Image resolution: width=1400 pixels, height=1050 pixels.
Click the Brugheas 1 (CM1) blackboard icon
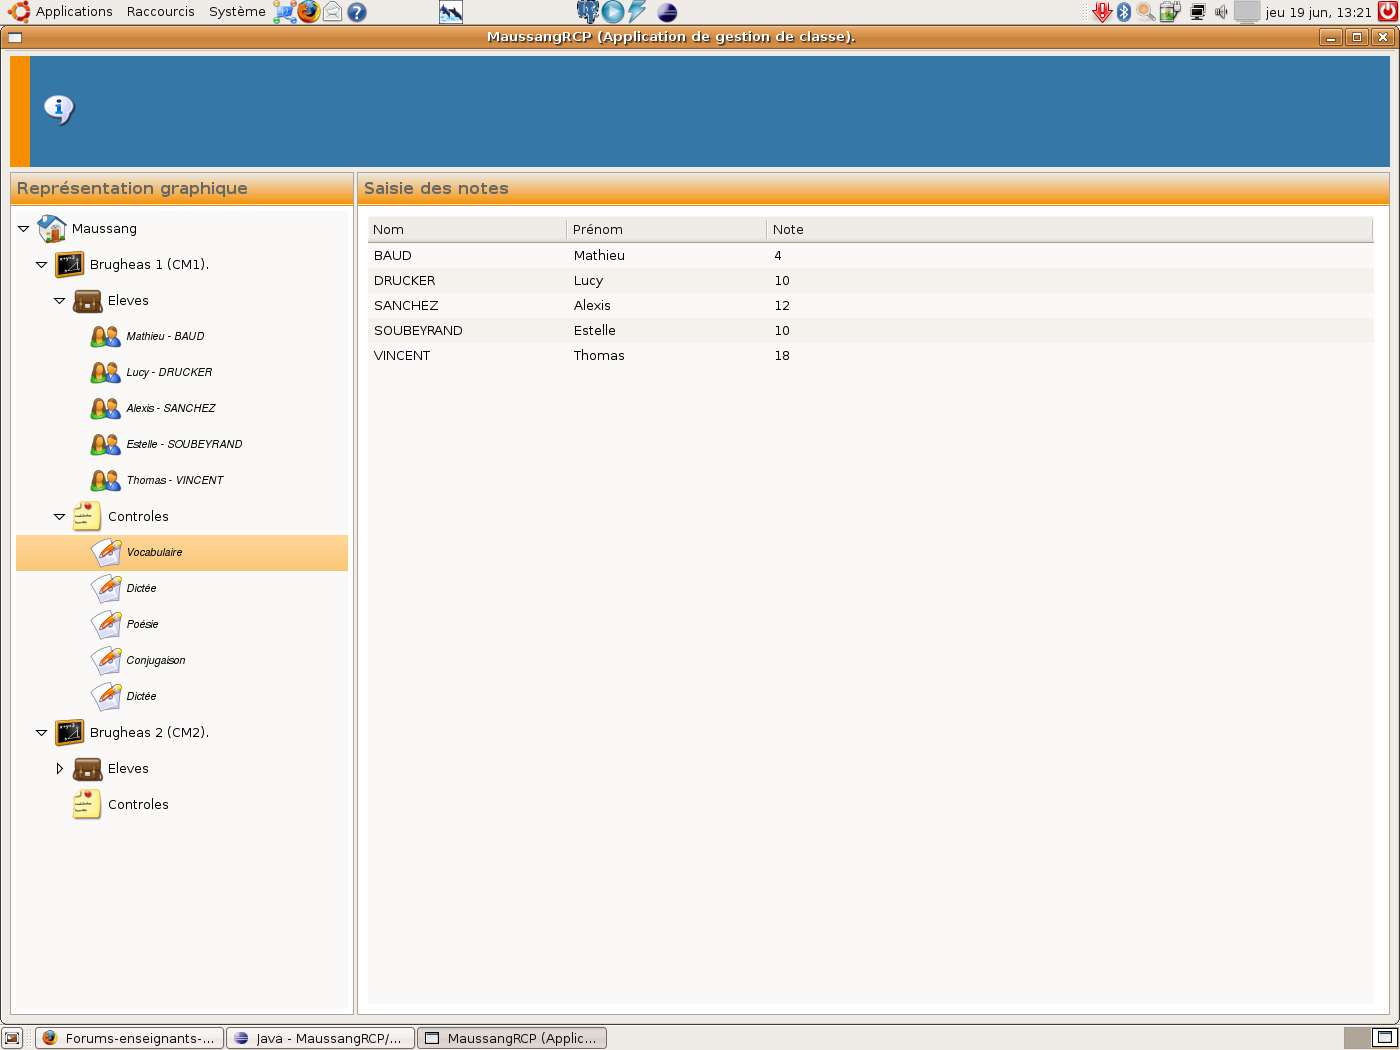[70, 264]
